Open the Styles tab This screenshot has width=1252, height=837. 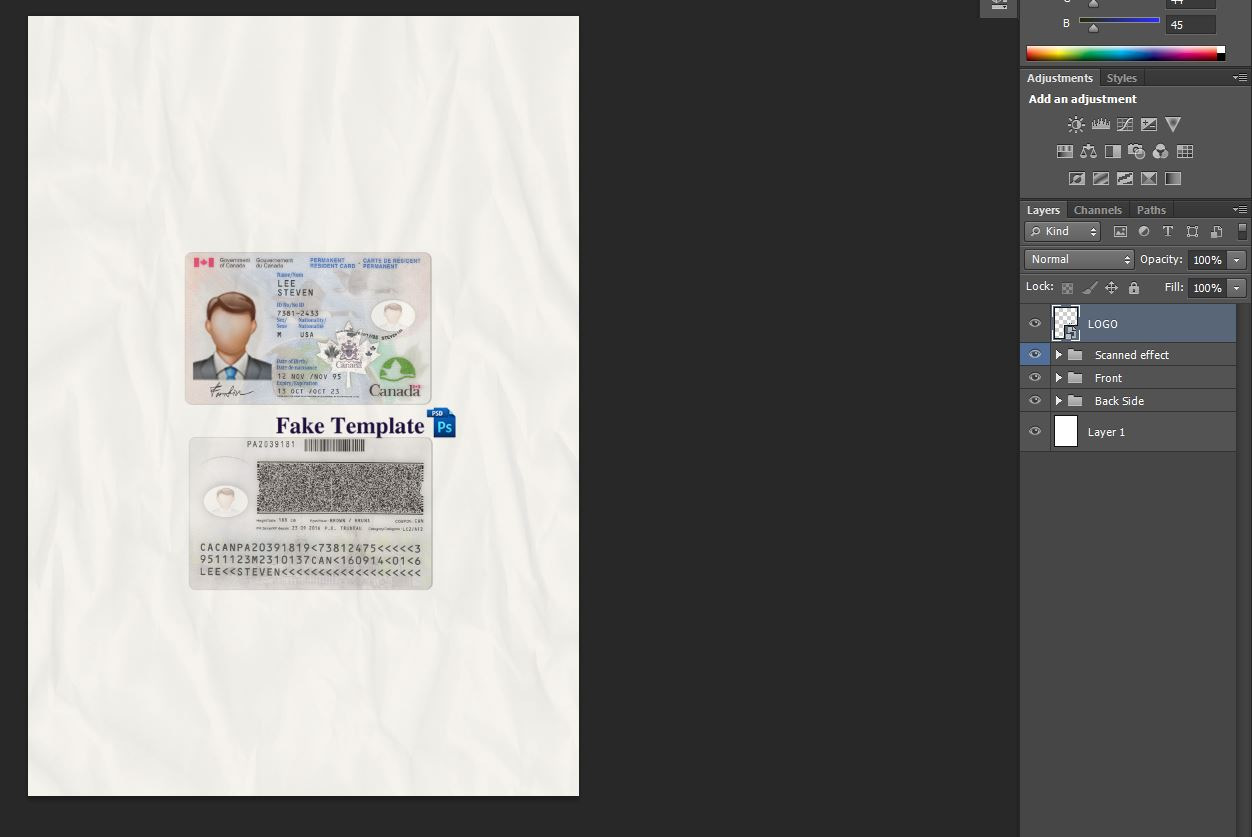(x=1121, y=78)
